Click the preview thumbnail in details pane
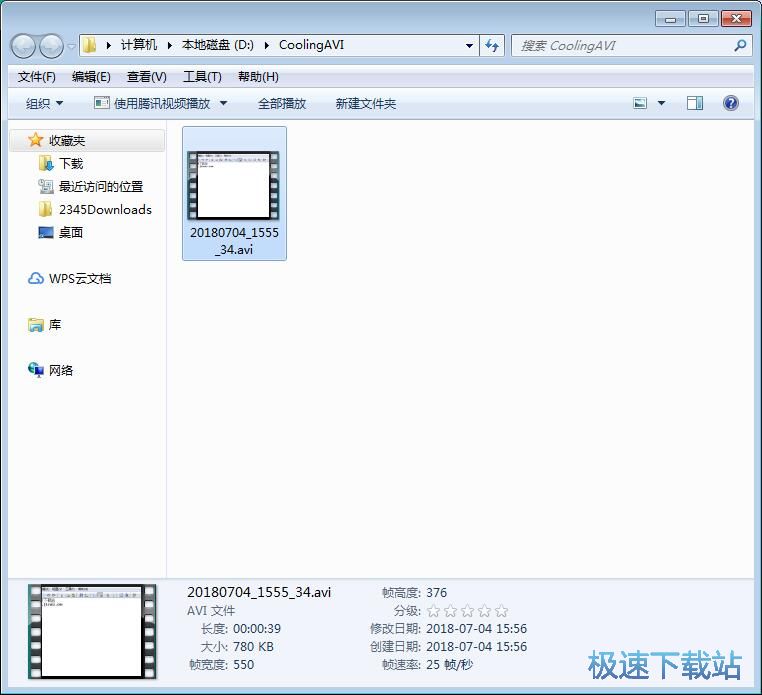 [92, 631]
